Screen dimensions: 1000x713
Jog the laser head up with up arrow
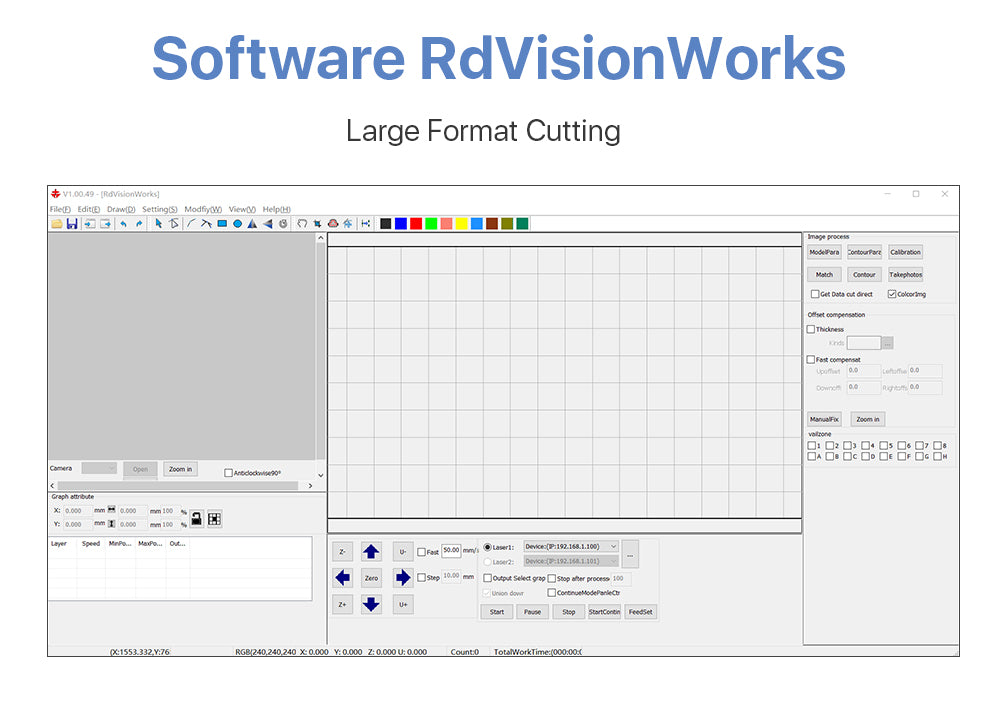click(371, 552)
